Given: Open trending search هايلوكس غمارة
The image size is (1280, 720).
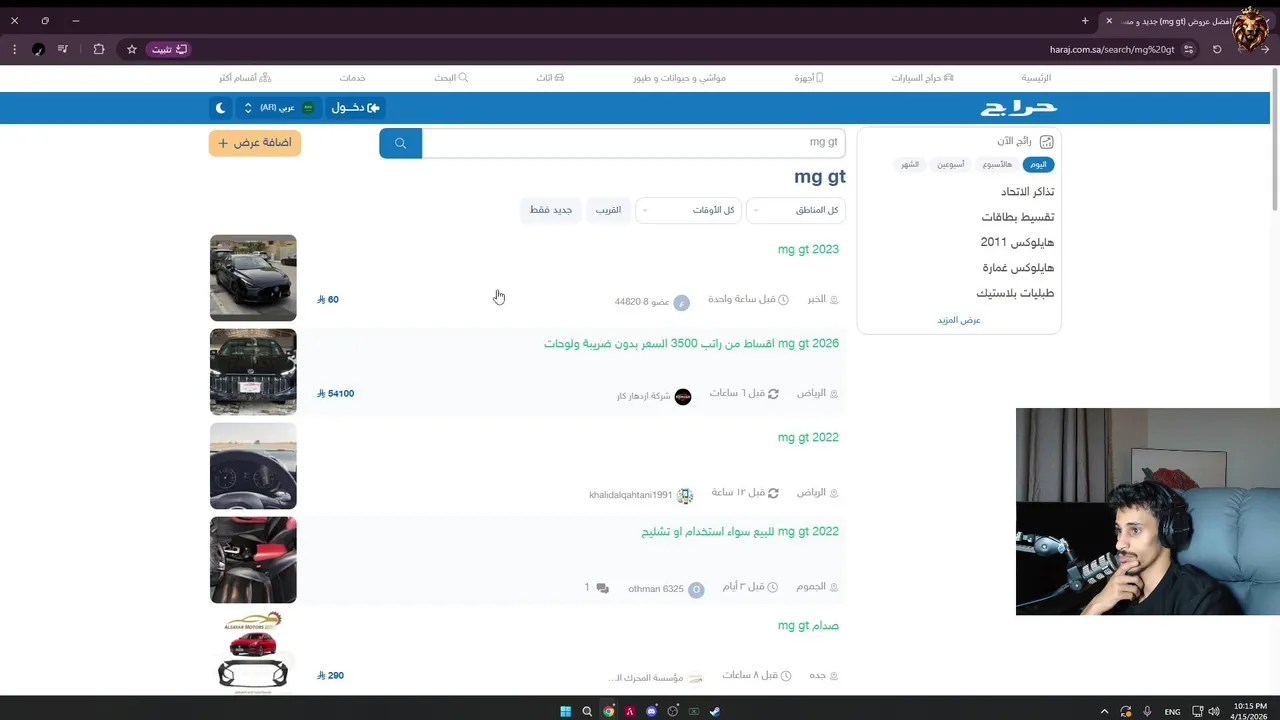Looking at the screenshot, I should [x=1018, y=268].
